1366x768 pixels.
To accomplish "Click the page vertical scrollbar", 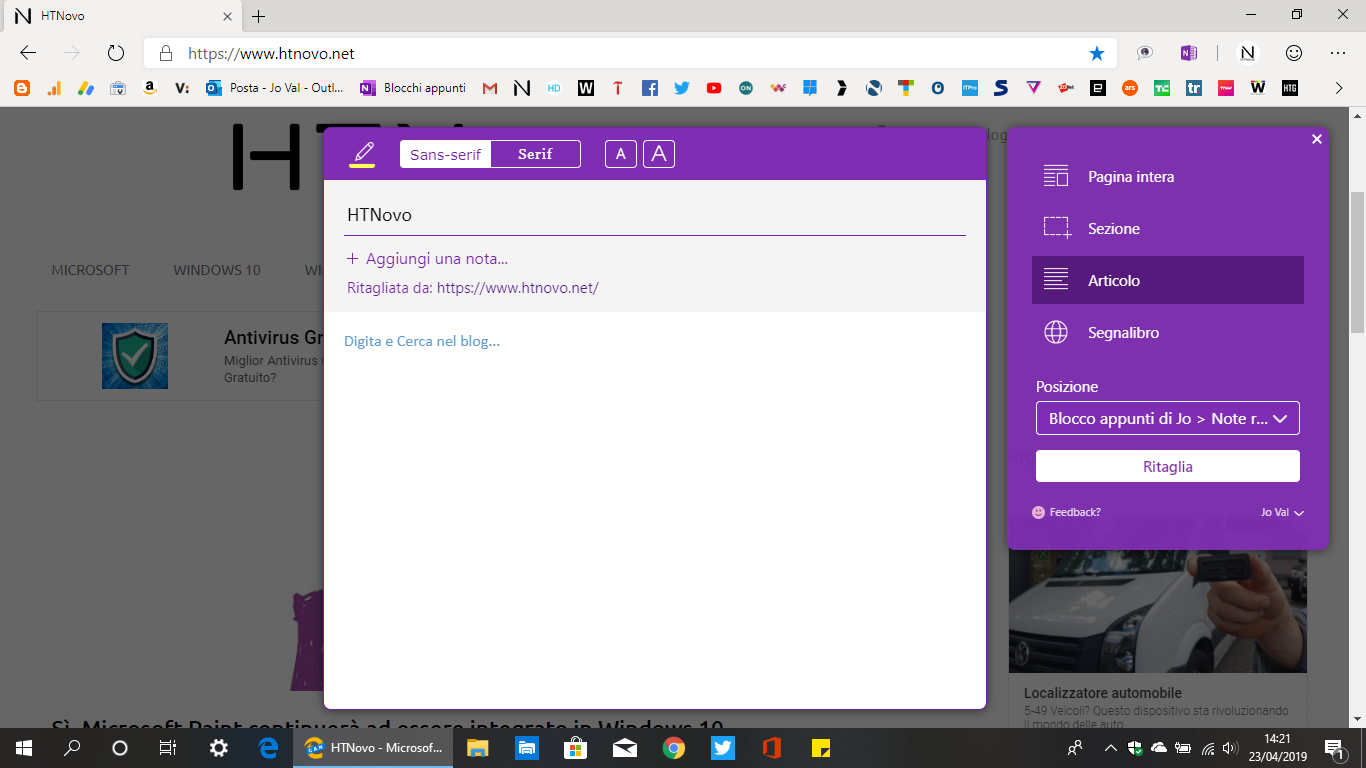I will [x=1357, y=262].
